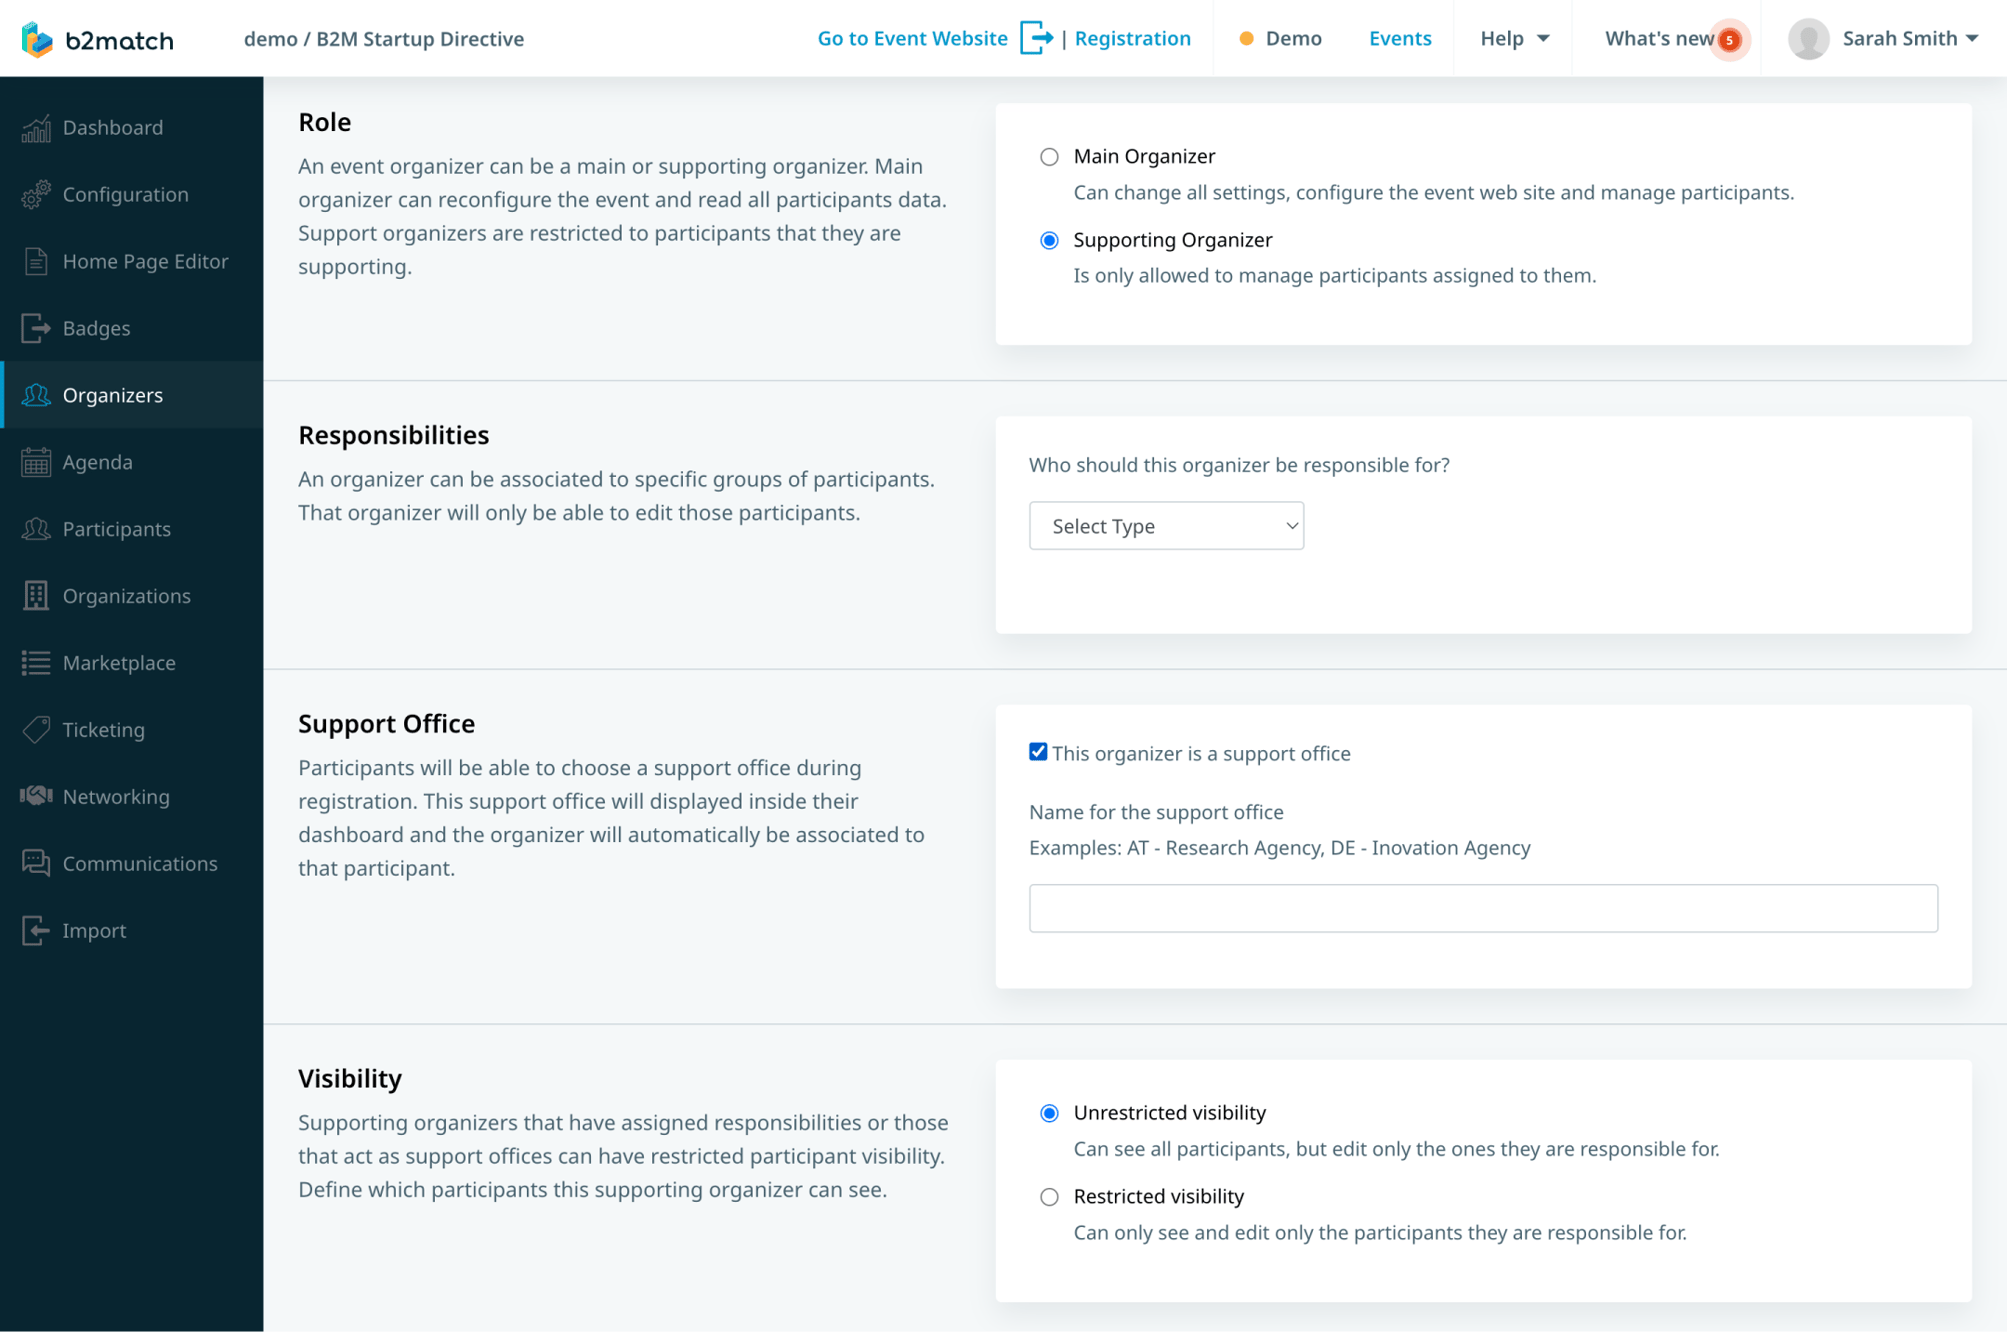Click the Networking handshake icon
2007x1332 pixels.
click(35, 796)
